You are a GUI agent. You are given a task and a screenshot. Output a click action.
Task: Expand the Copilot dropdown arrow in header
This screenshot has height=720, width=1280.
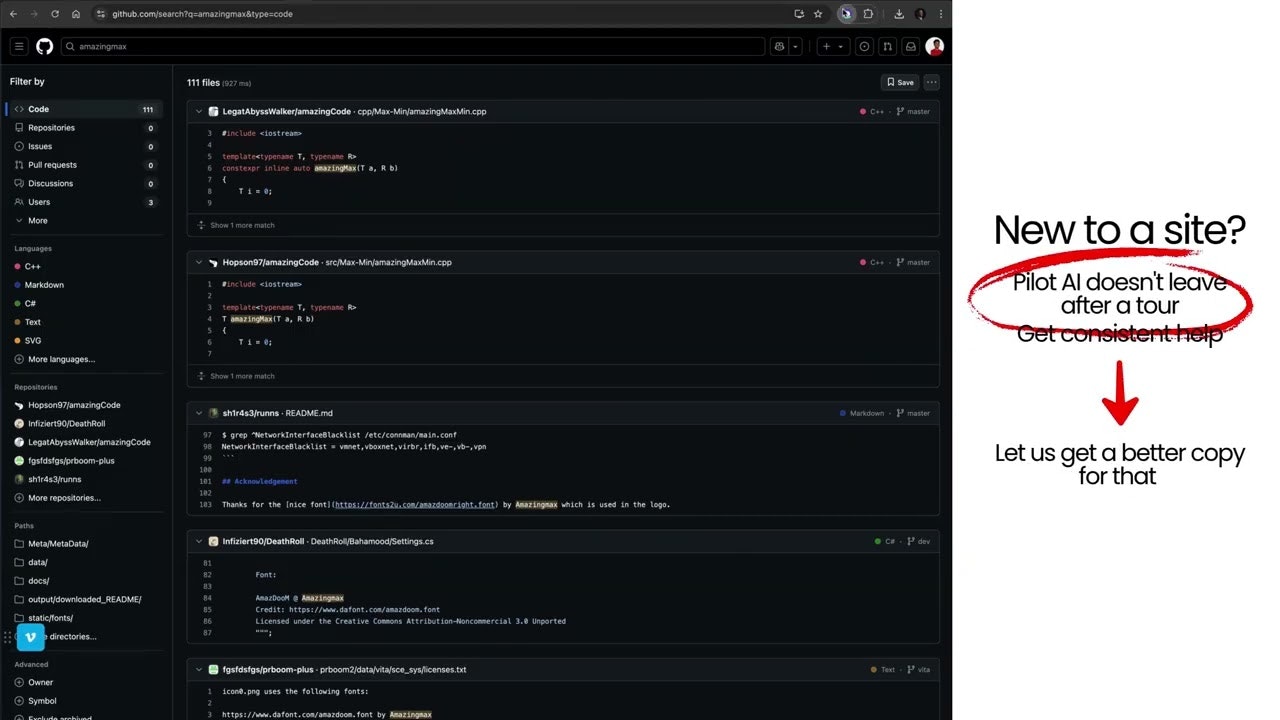tap(795, 46)
